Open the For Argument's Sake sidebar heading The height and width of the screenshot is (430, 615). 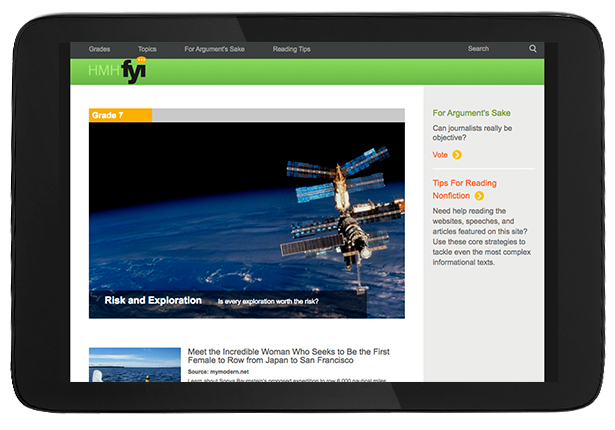(x=471, y=113)
